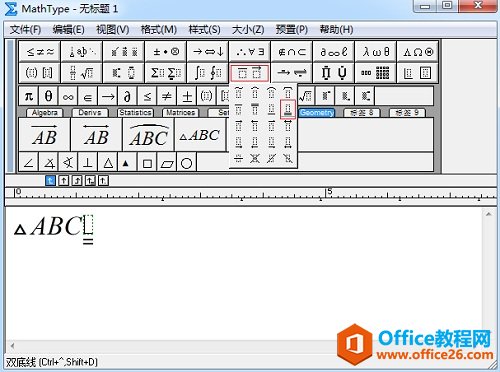Image resolution: width=500 pixels, height=372 pixels.
Task: Insert the parallelogram symbol
Action: (167, 163)
